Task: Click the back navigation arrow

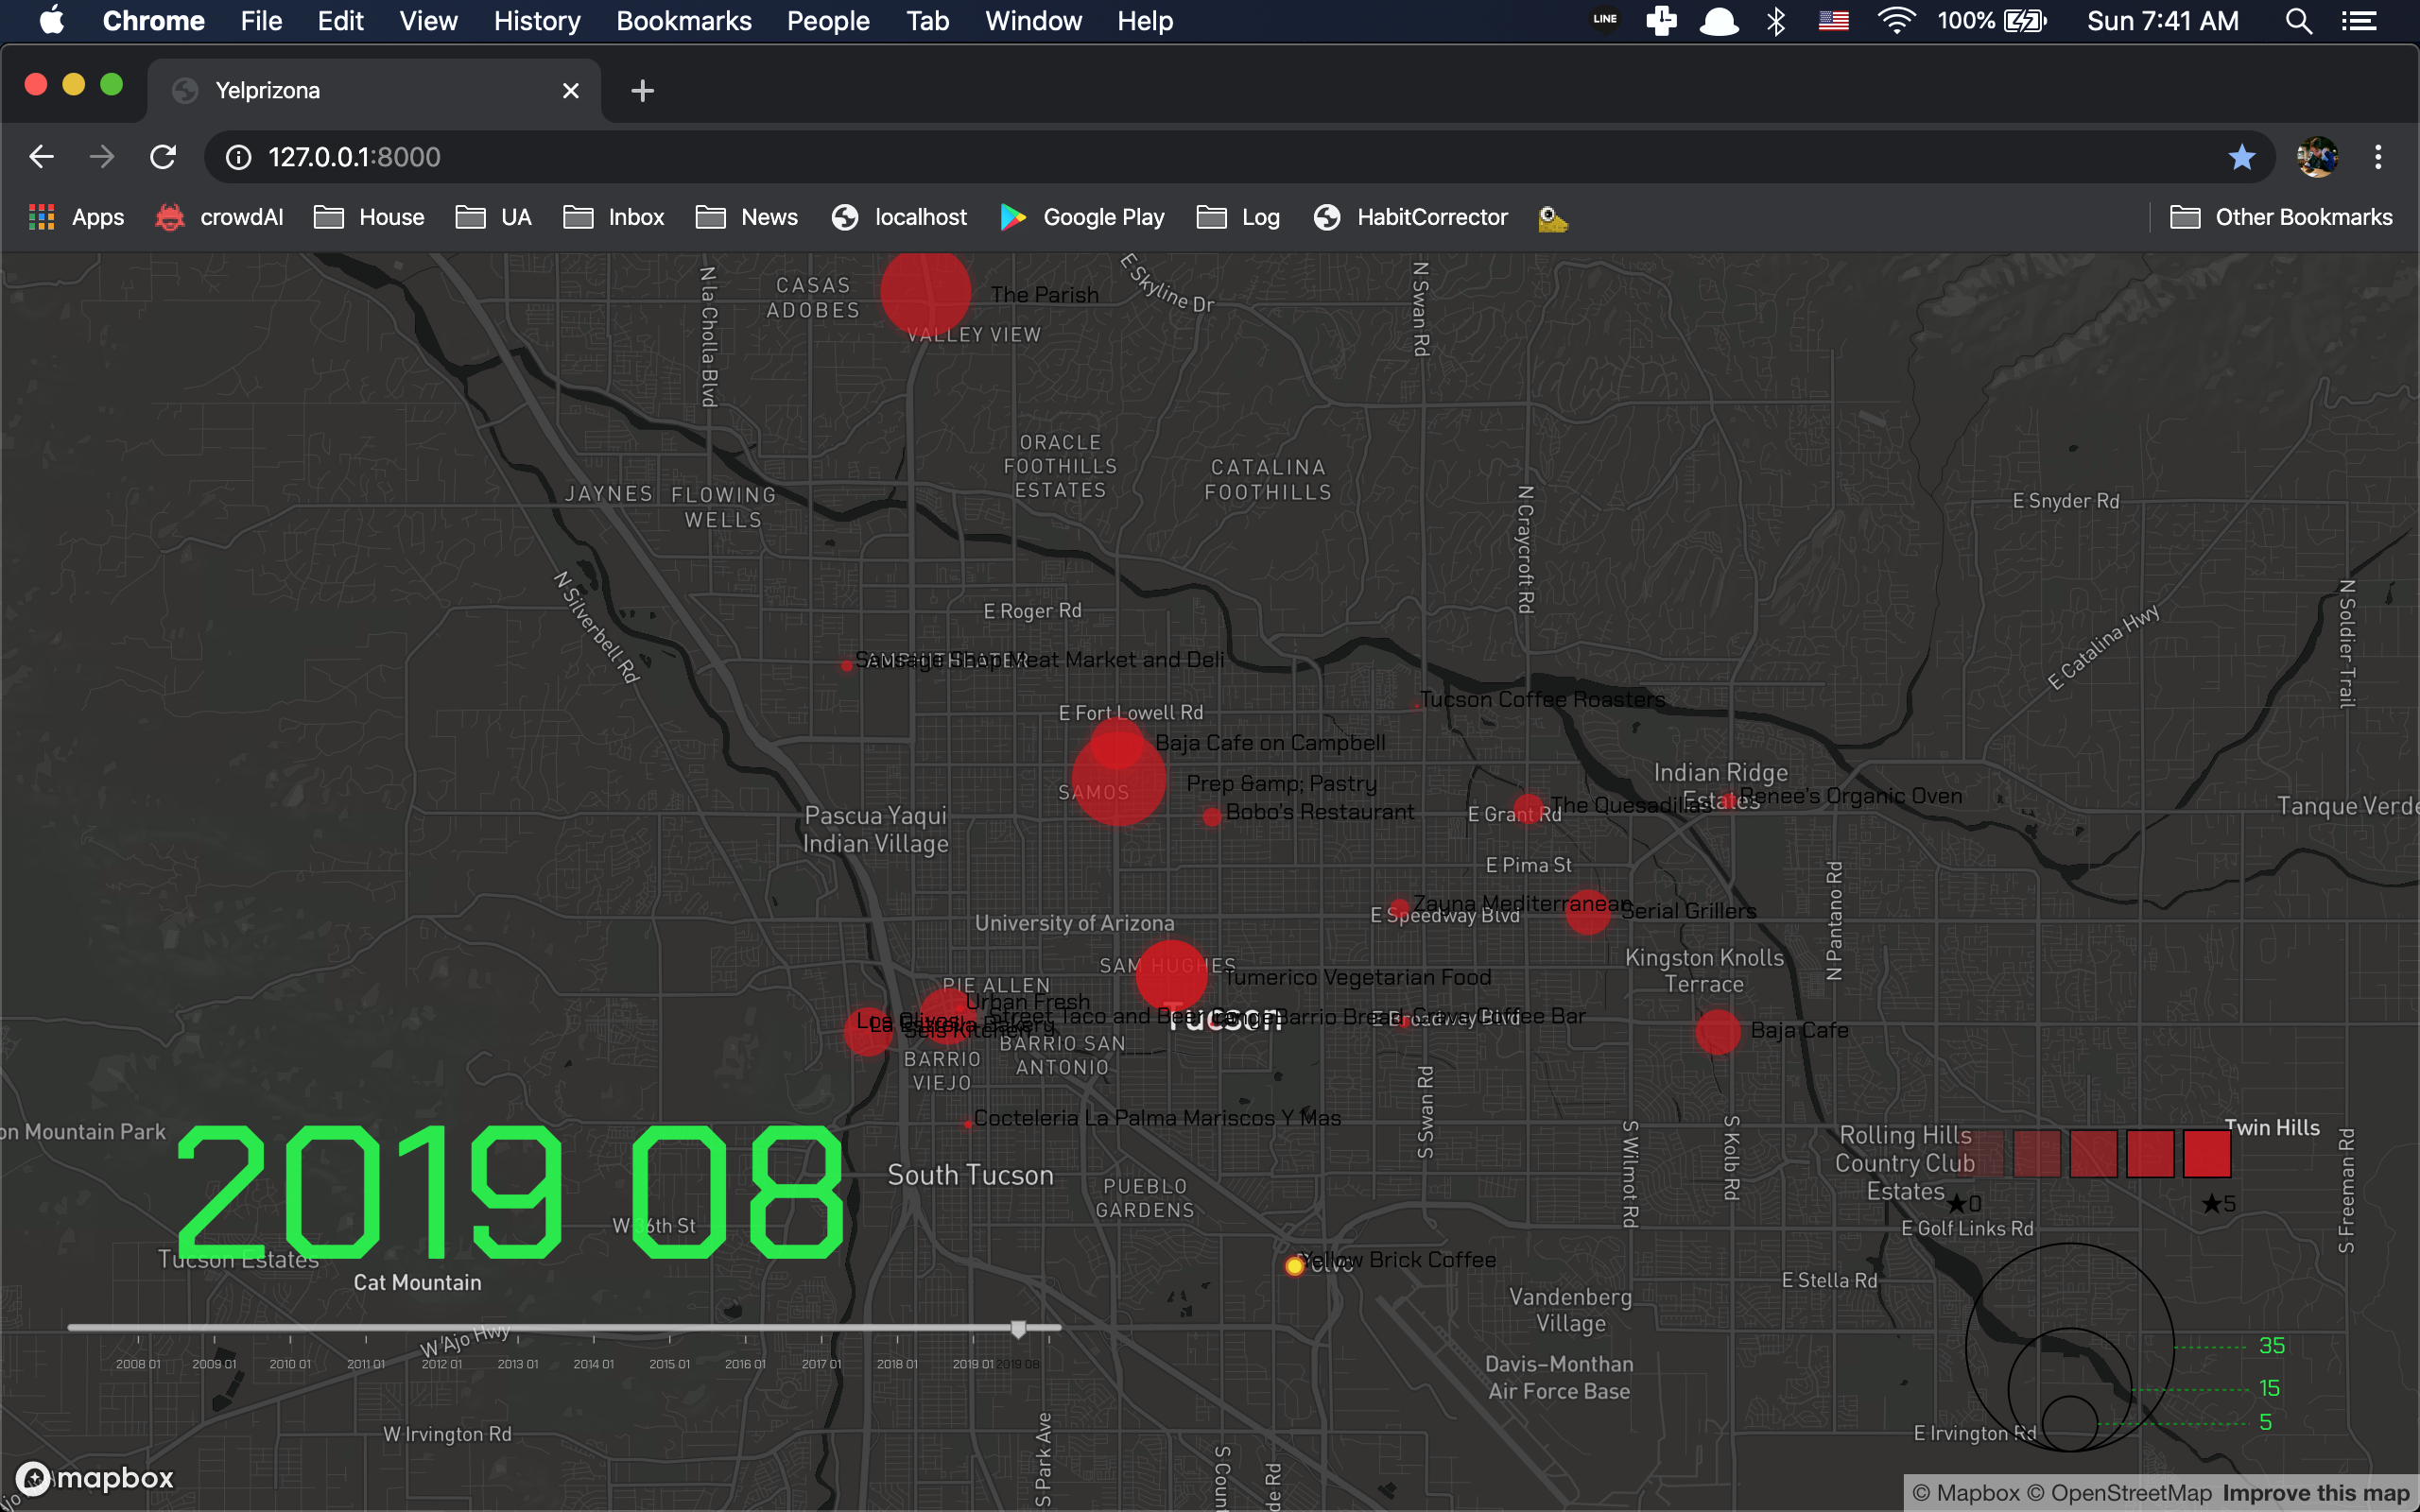Action: point(41,157)
